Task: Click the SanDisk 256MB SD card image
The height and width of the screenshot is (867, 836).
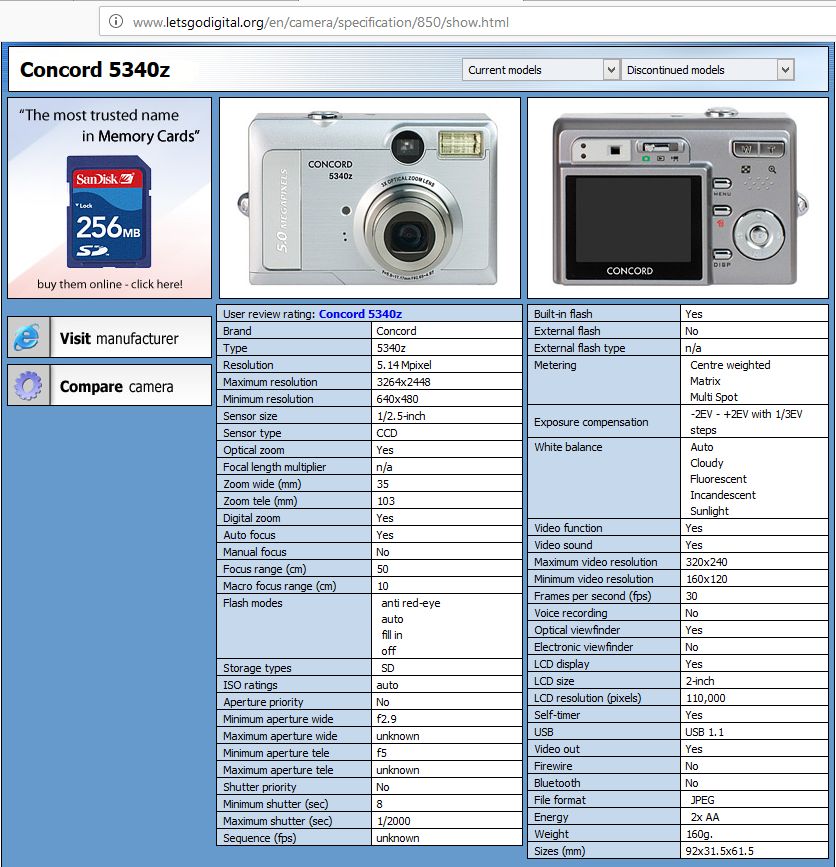Action: (x=109, y=212)
